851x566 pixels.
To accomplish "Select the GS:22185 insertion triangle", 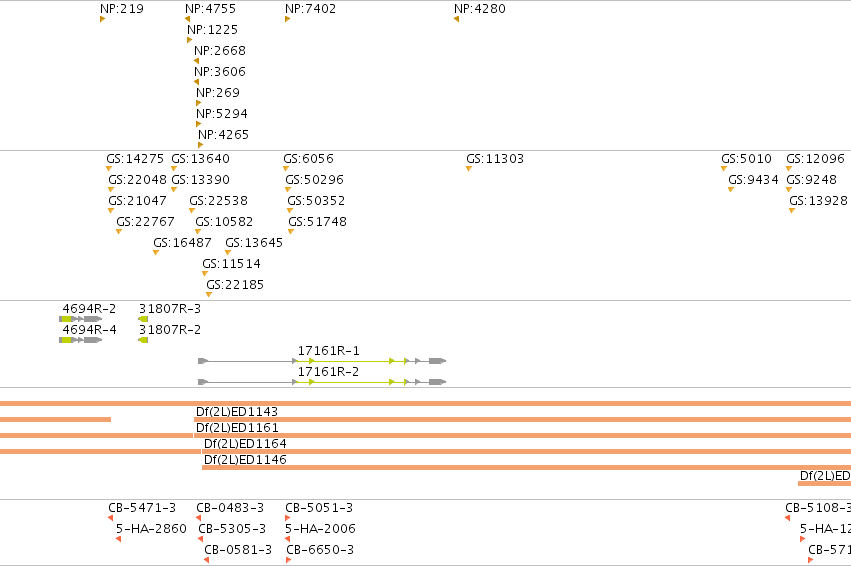I will (209, 295).
